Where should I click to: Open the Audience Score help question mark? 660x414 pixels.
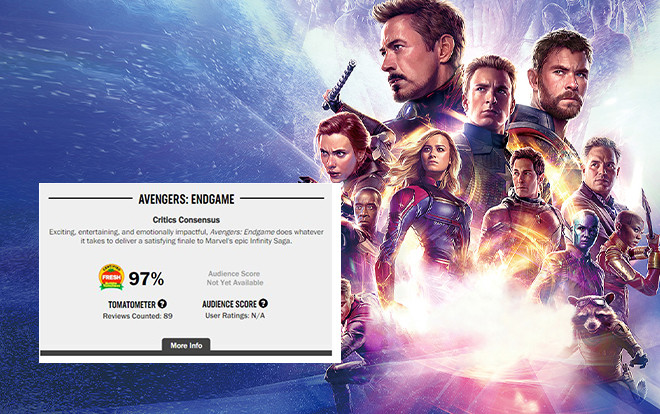pyautogui.click(x=263, y=303)
